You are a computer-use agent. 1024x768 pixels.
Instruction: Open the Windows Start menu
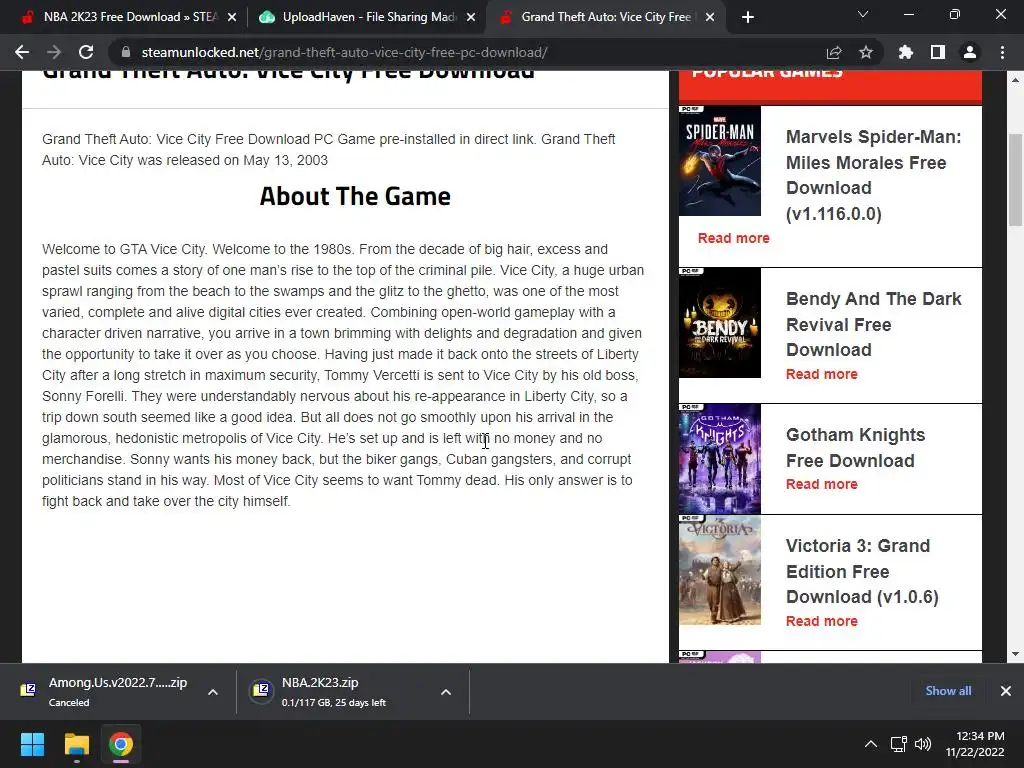32,744
